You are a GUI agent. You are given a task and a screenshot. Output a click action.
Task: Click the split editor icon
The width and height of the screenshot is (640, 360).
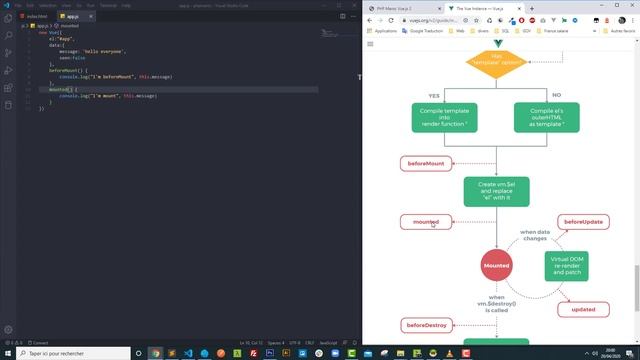[x=342, y=16]
